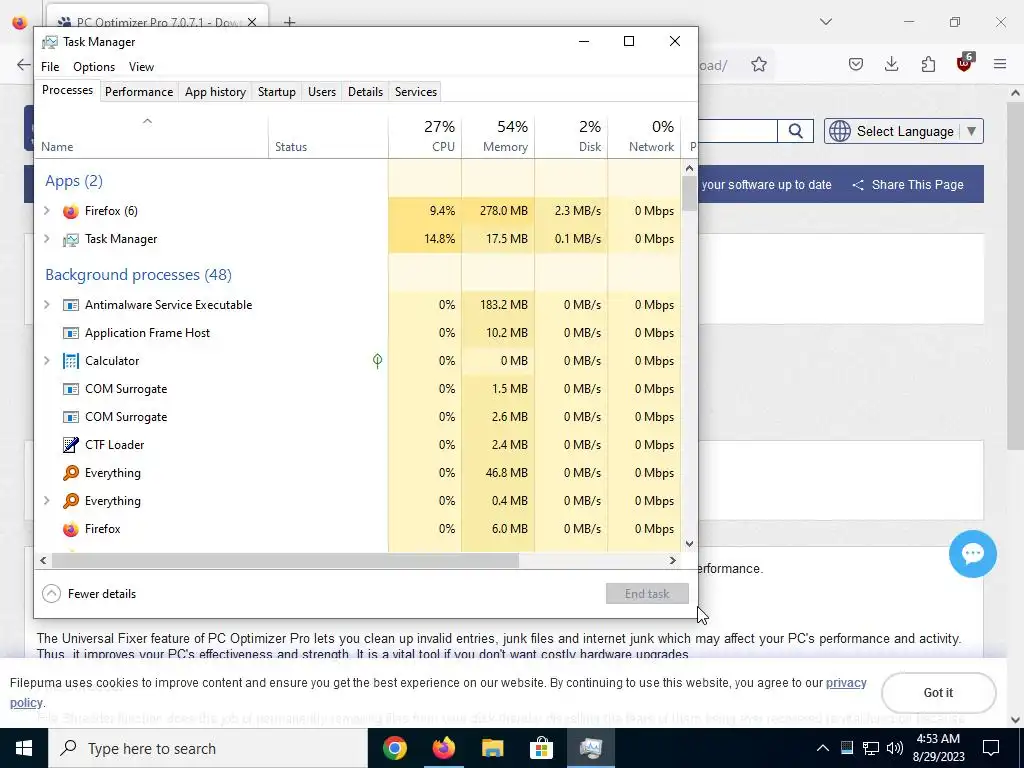
Task: Collapse view with Fewer details
Action: (x=89, y=594)
